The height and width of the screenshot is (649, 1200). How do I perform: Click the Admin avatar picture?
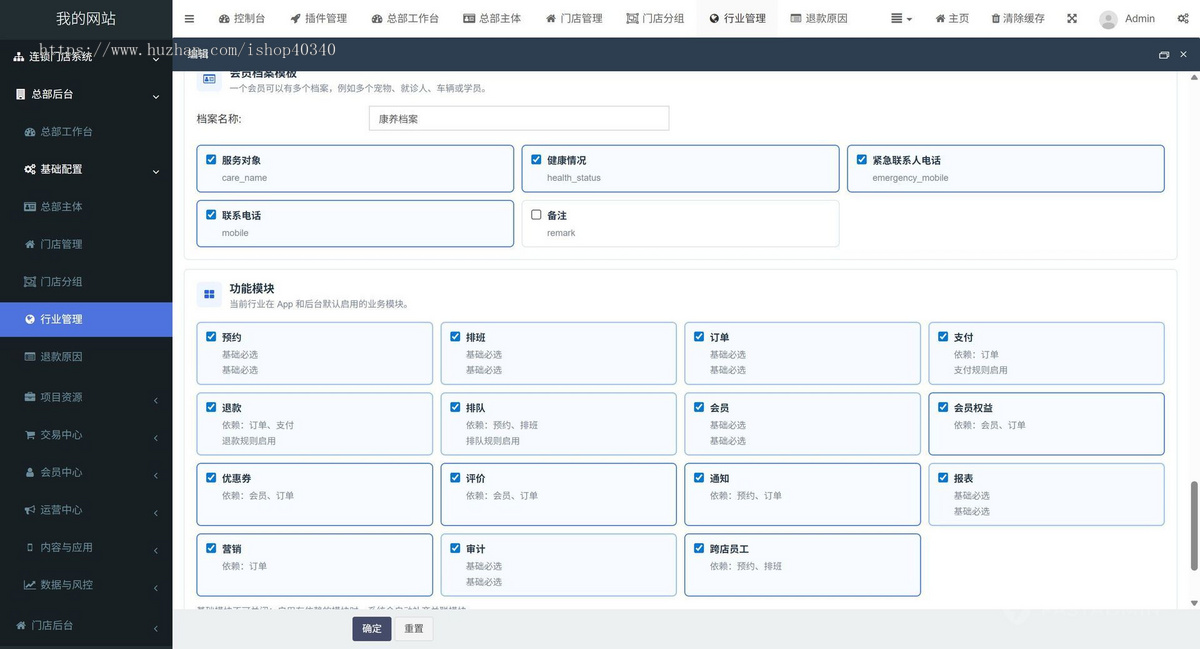point(1108,19)
